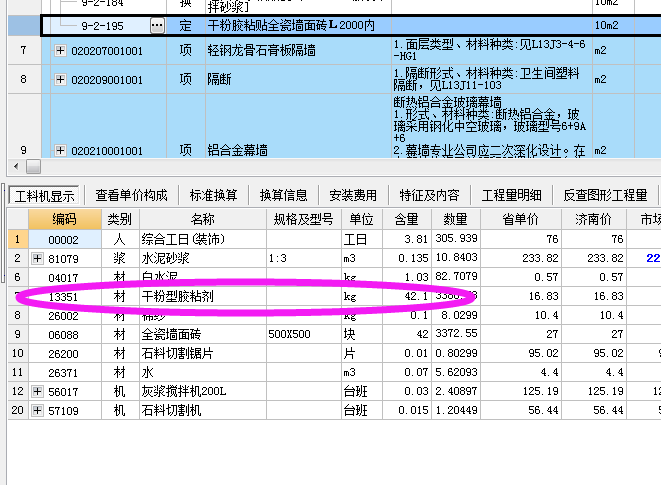Viewport: 661px width, 485px height.
Task: Open 特征及内容 tab
Action: point(429,195)
